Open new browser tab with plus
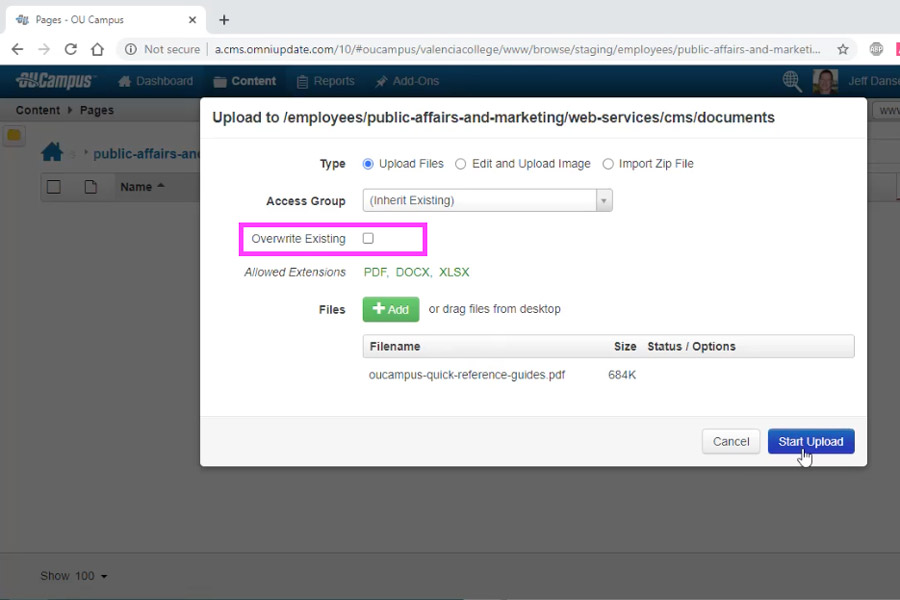 (224, 20)
